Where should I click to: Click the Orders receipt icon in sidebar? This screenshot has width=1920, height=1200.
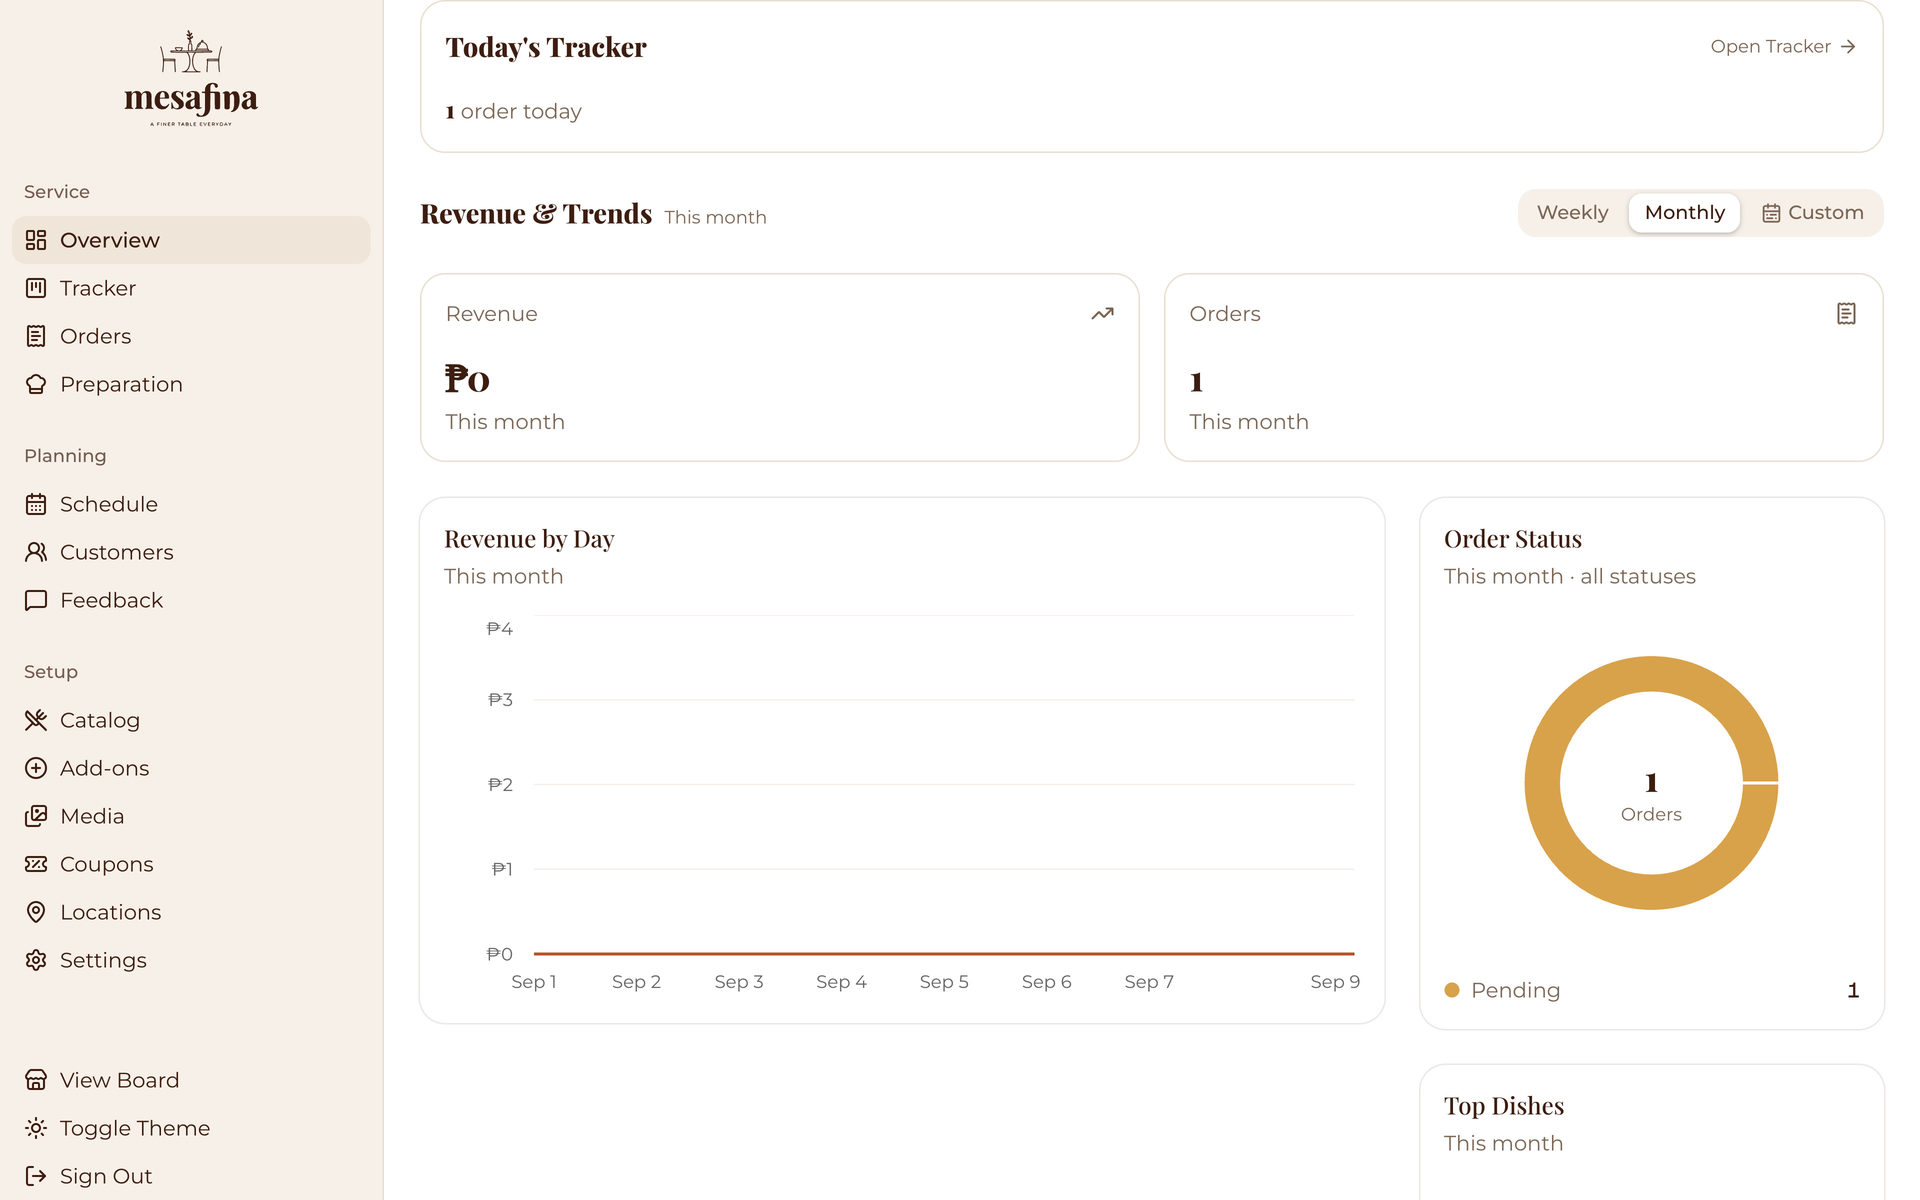tap(36, 336)
